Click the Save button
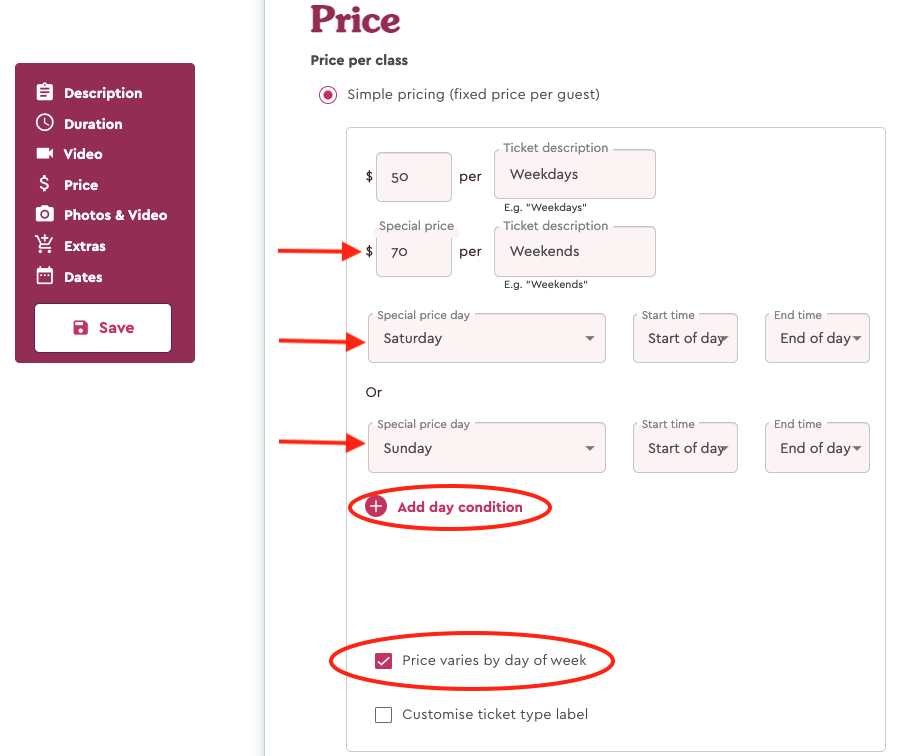Screen dimensions: 900x756 (103, 328)
